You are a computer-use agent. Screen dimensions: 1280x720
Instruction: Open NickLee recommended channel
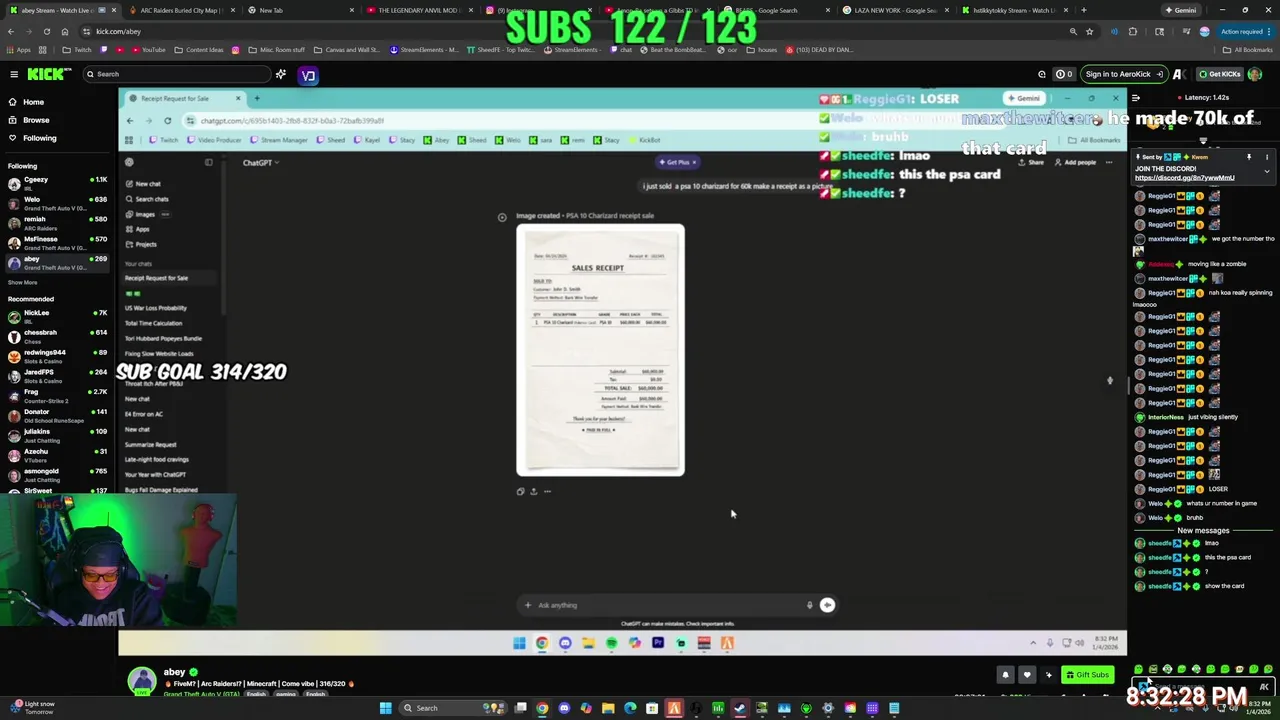point(57,316)
